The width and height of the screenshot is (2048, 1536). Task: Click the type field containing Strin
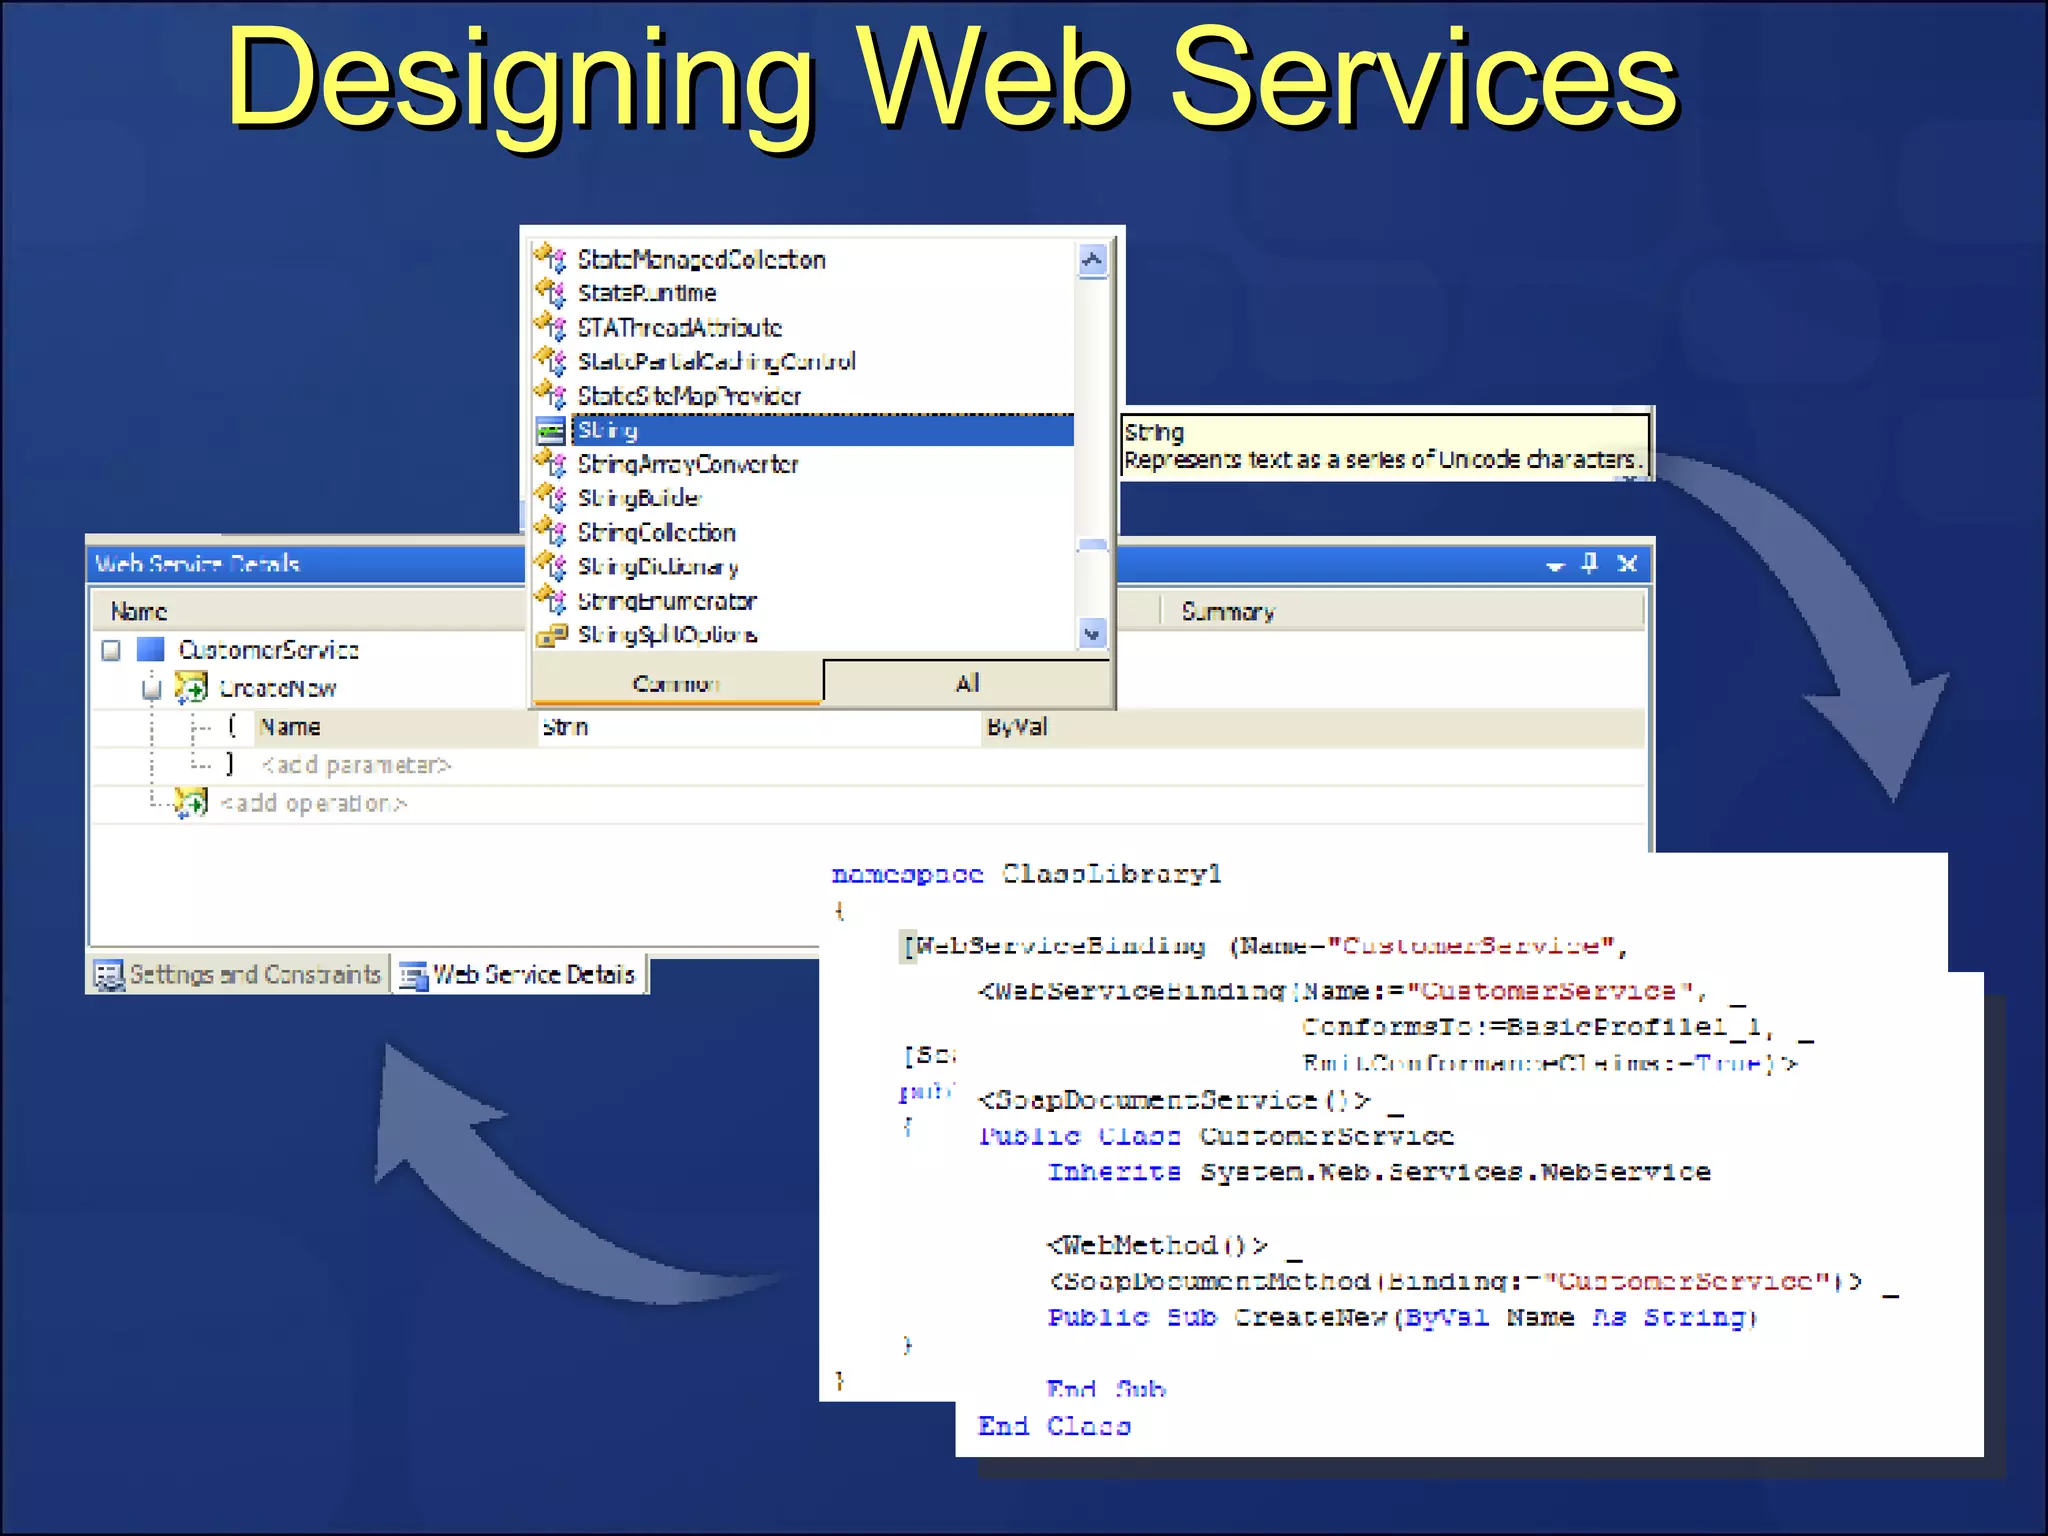point(758,727)
